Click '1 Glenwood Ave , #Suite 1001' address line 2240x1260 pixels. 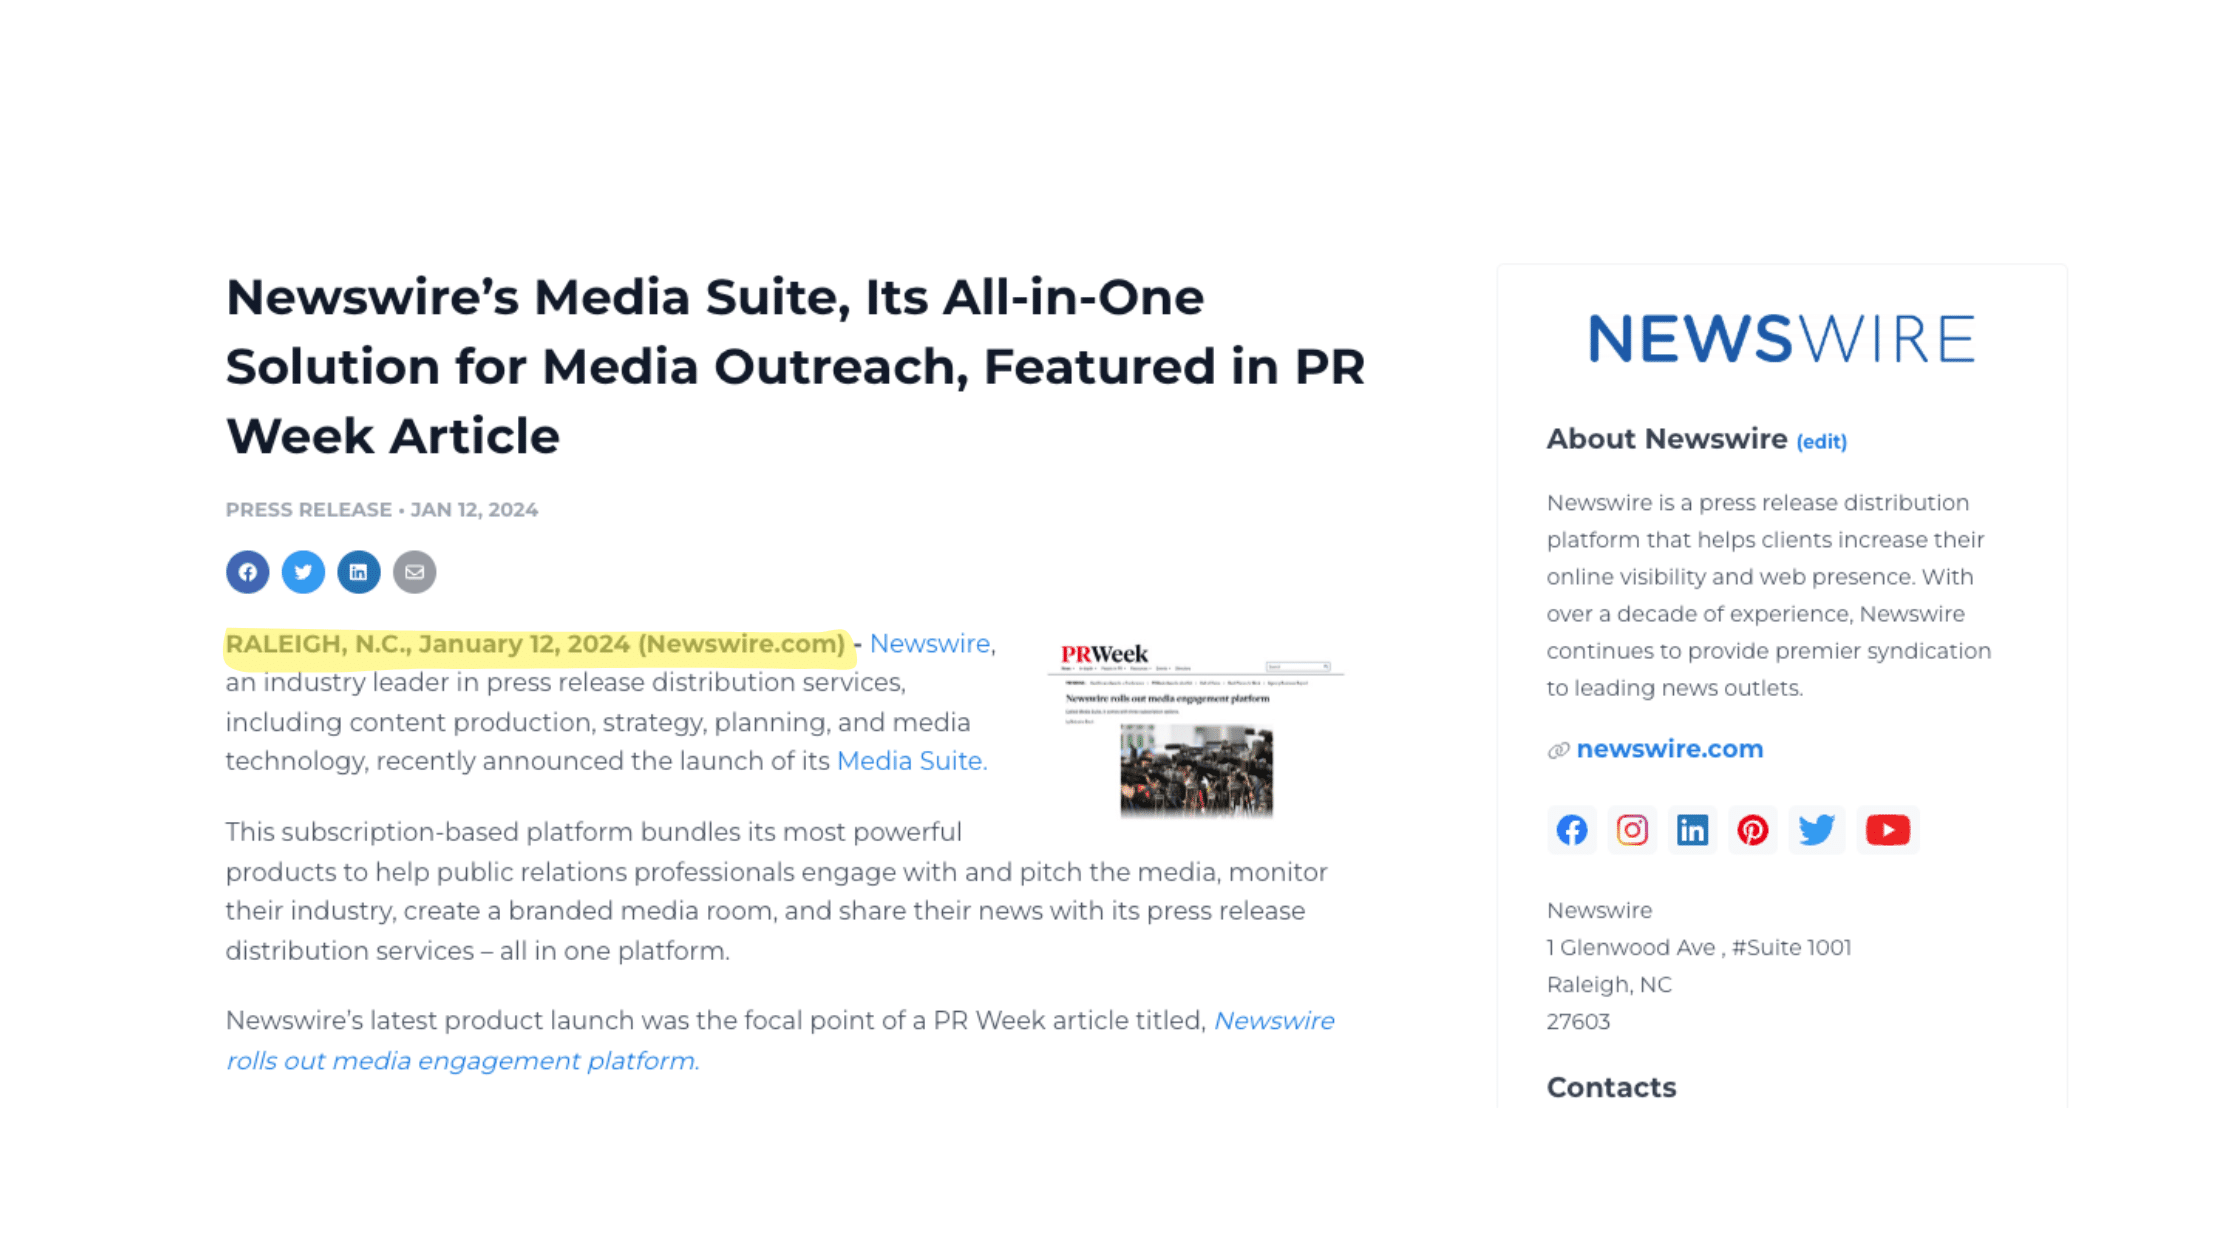(1699, 948)
